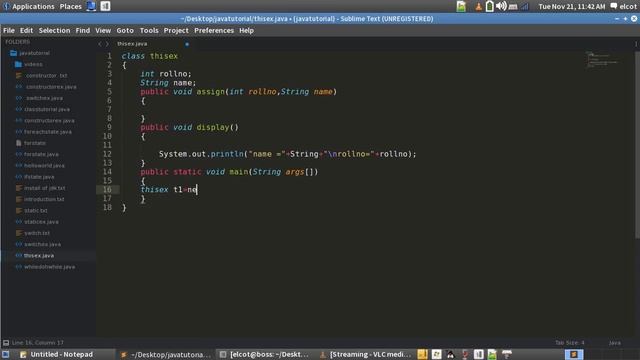Screen dimensions: 640x360
Task: Click the introduction.txt file icon
Action: pos(19,199)
